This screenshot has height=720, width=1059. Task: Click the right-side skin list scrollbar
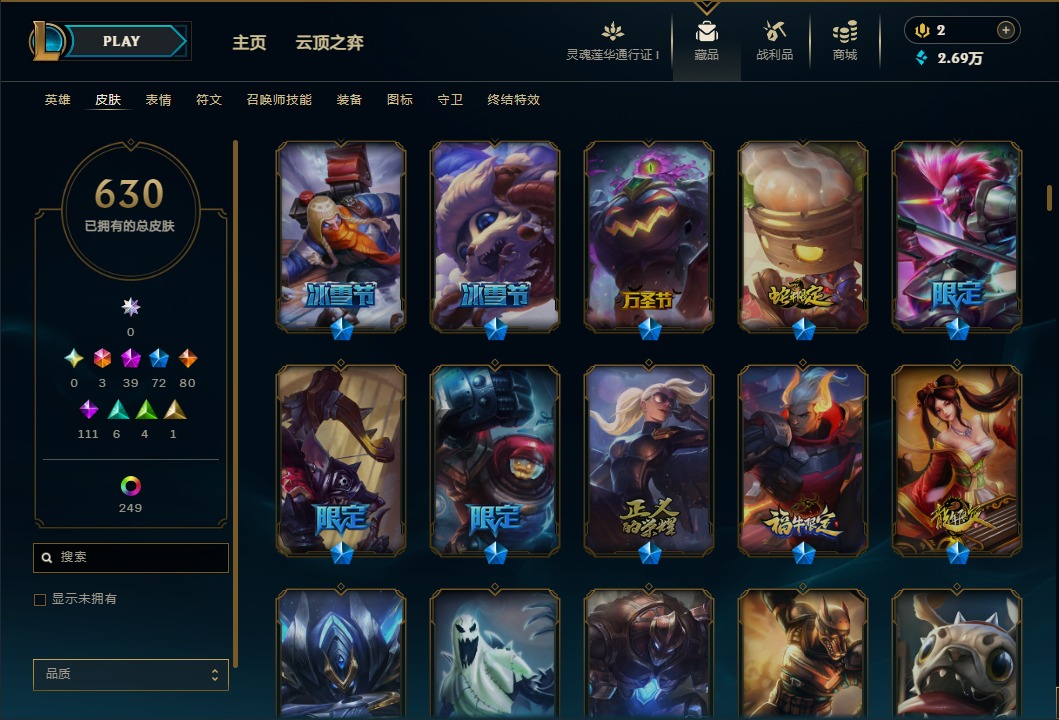1050,198
